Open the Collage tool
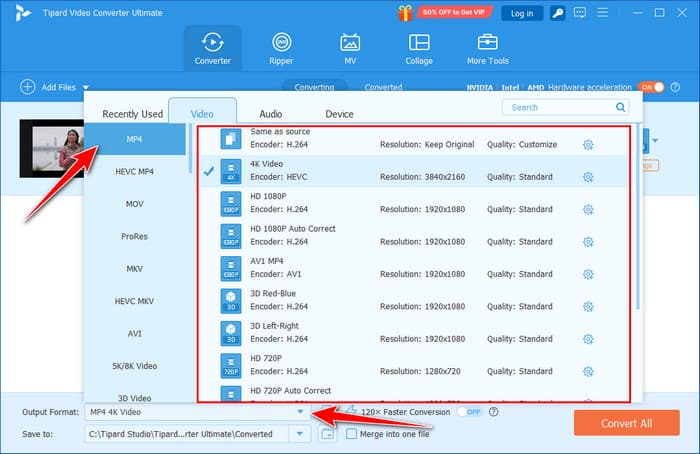Viewport: 700px width, 454px height. (x=419, y=49)
